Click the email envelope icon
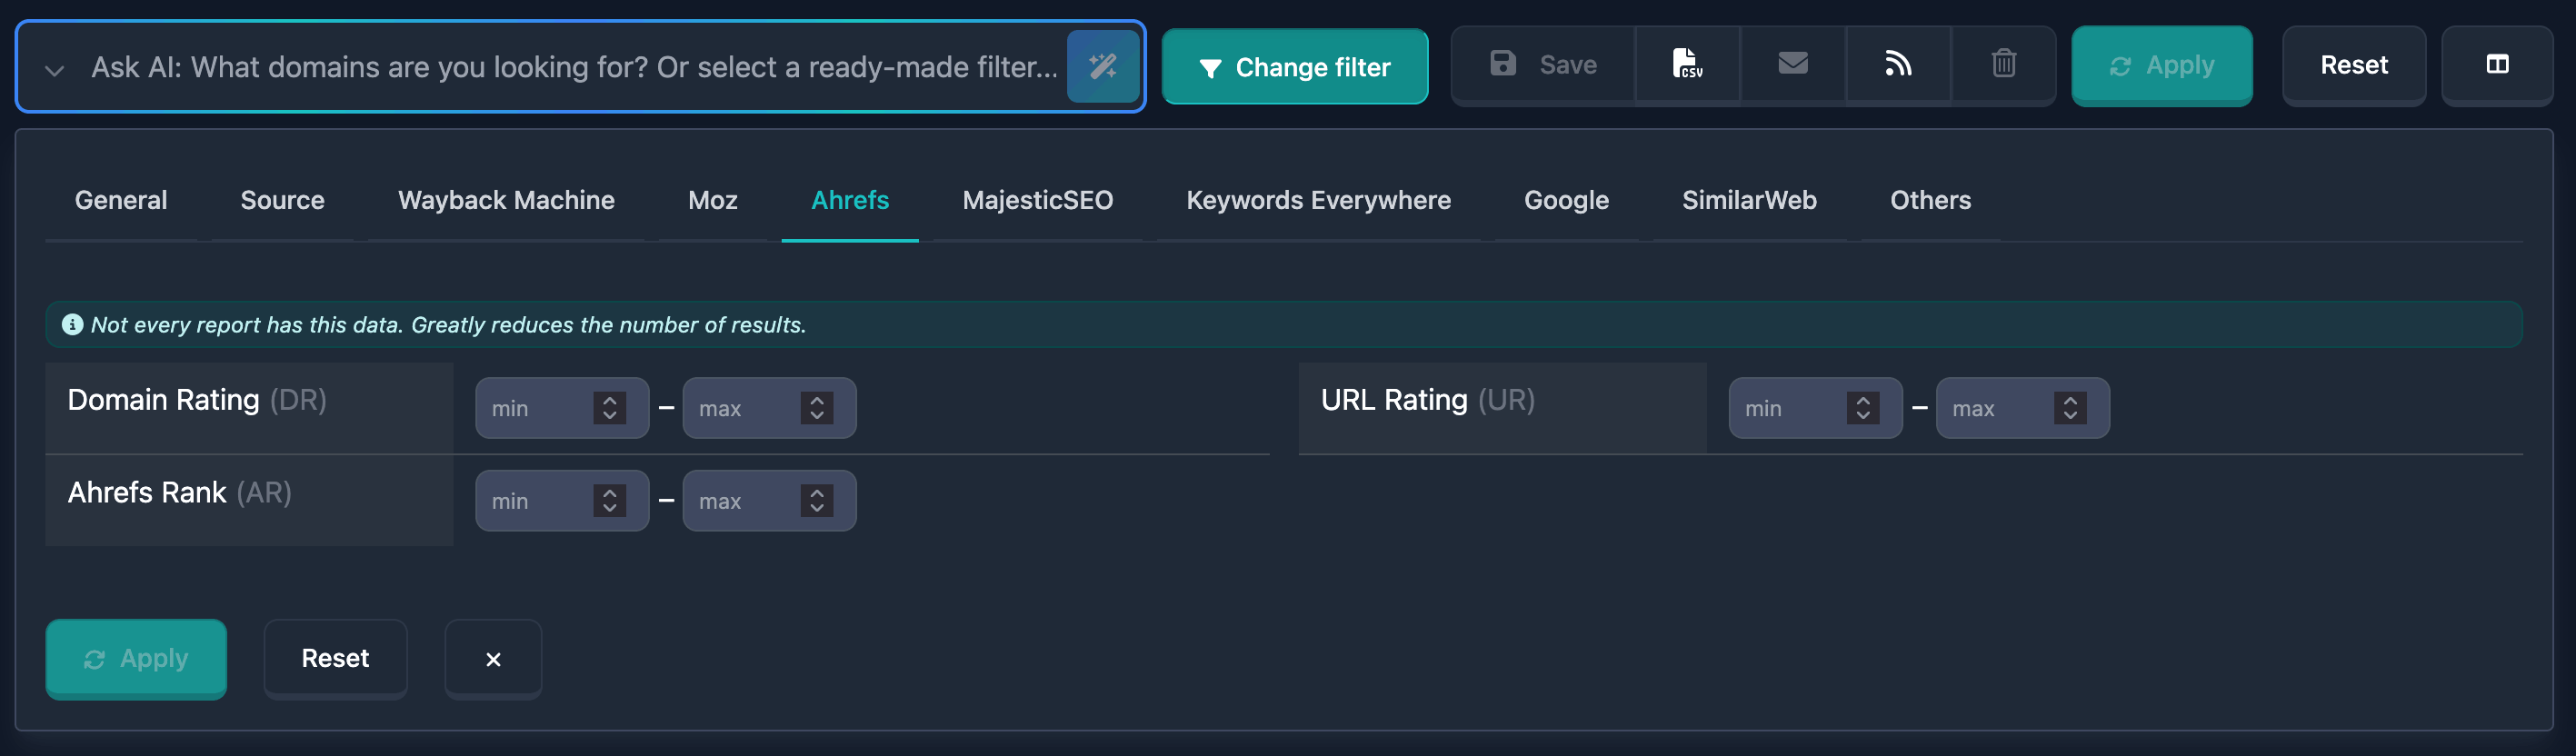 (x=1792, y=63)
